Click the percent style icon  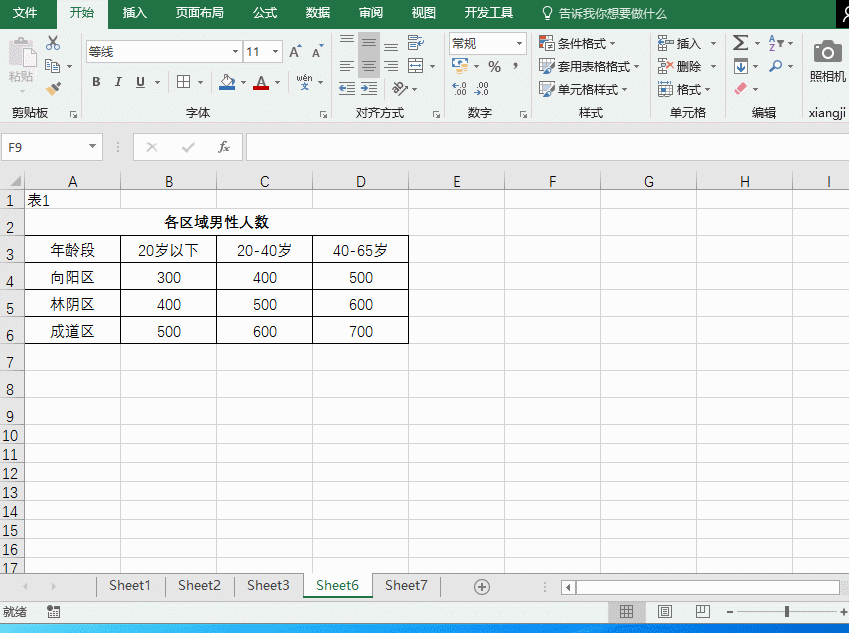point(494,66)
